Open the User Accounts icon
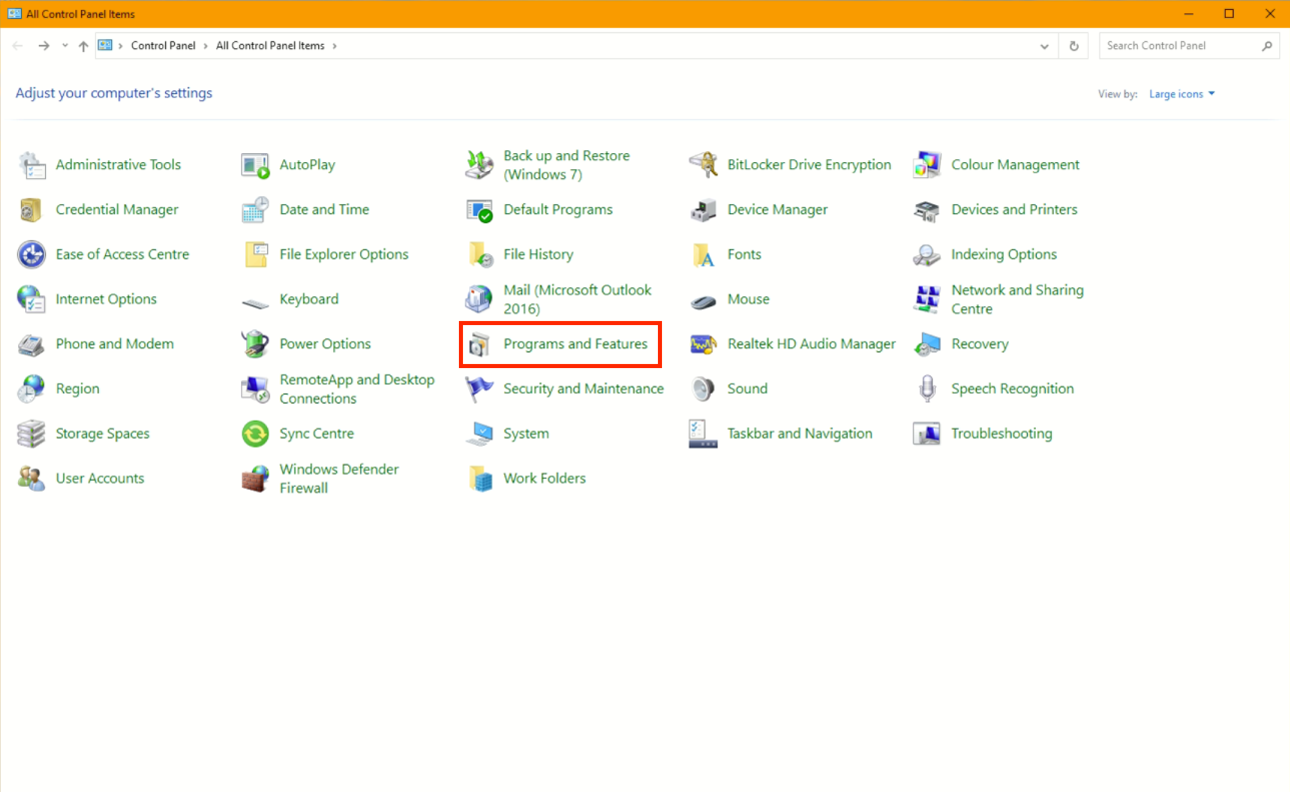The width and height of the screenshot is (1290, 792). pos(32,479)
